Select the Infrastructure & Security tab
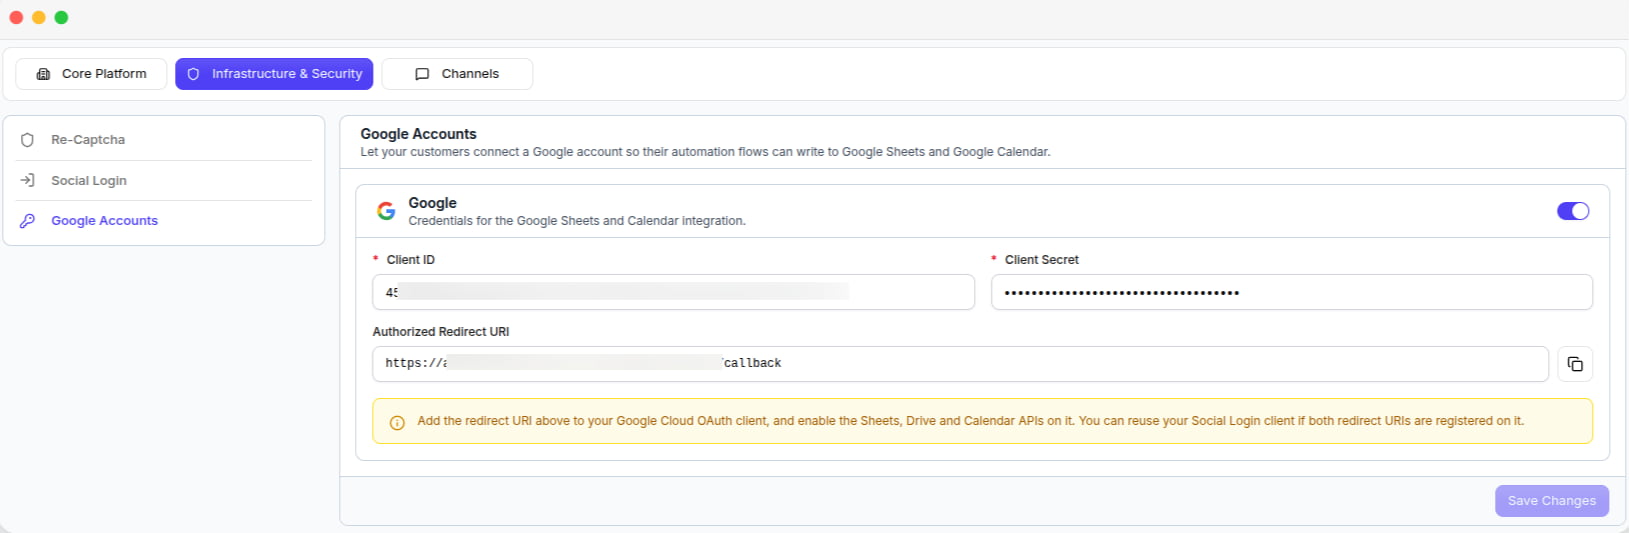 pos(274,74)
